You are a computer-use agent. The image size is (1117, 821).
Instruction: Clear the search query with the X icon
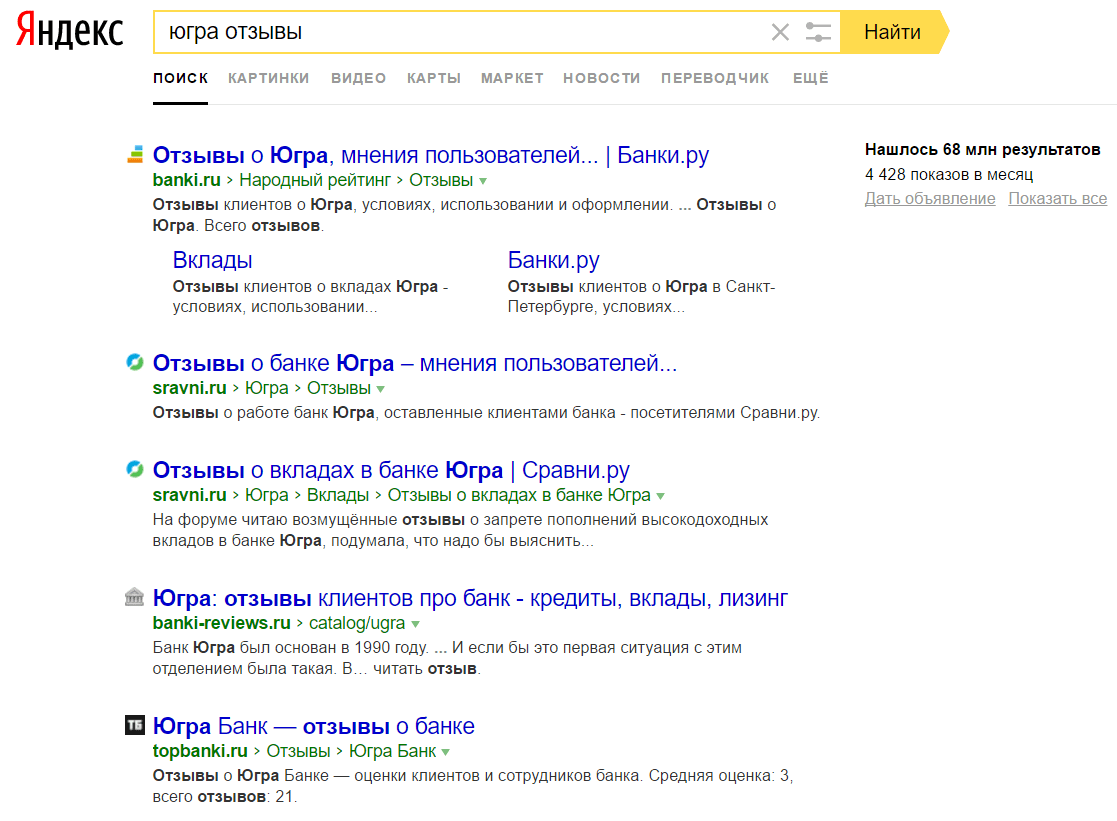coord(780,32)
